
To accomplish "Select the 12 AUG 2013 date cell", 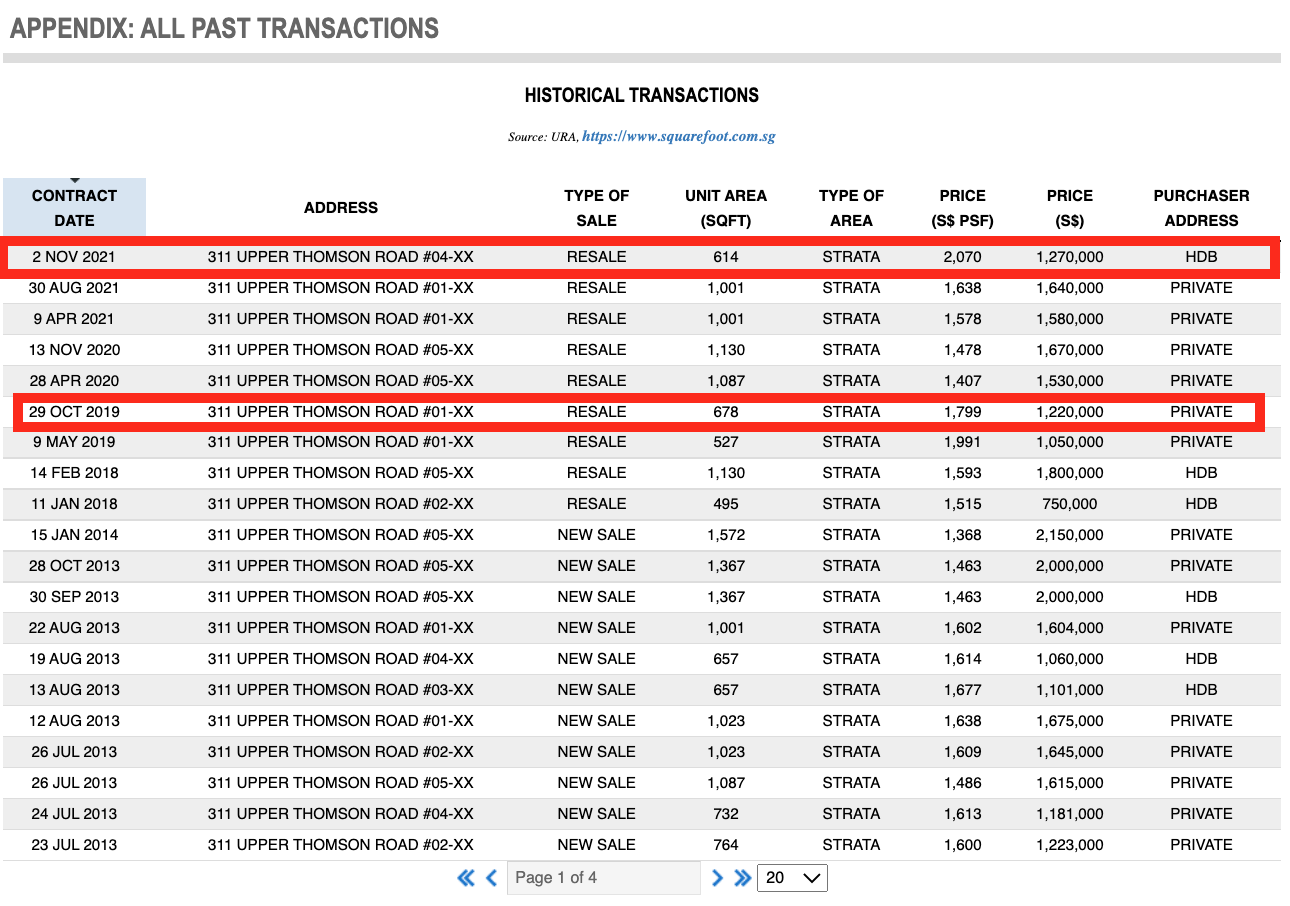I will [74, 721].
